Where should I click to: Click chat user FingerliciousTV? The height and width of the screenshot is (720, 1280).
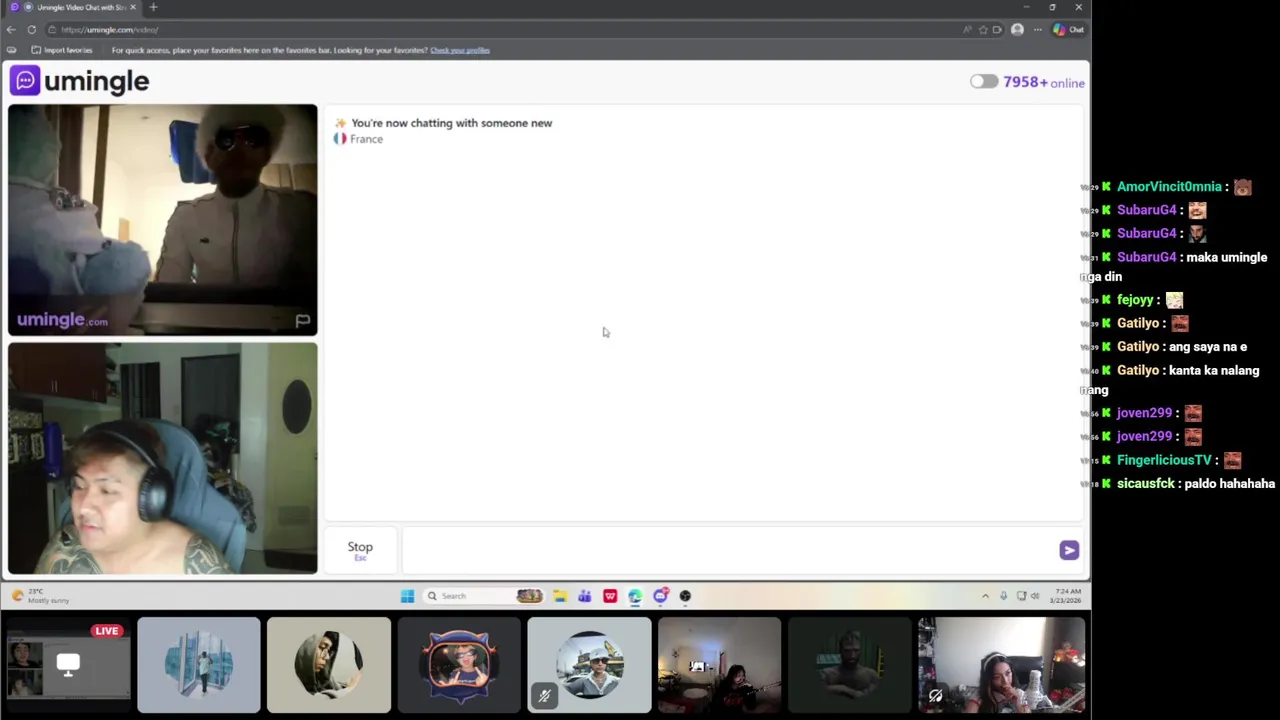point(1164,460)
